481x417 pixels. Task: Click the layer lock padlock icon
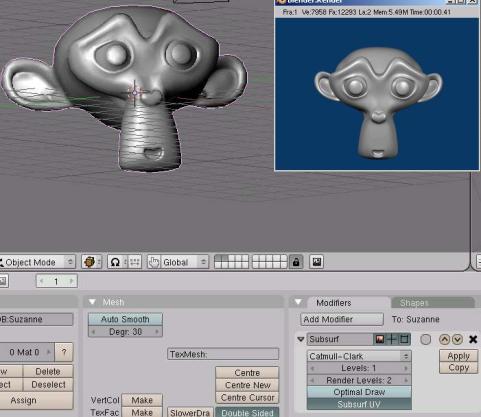click(296, 262)
